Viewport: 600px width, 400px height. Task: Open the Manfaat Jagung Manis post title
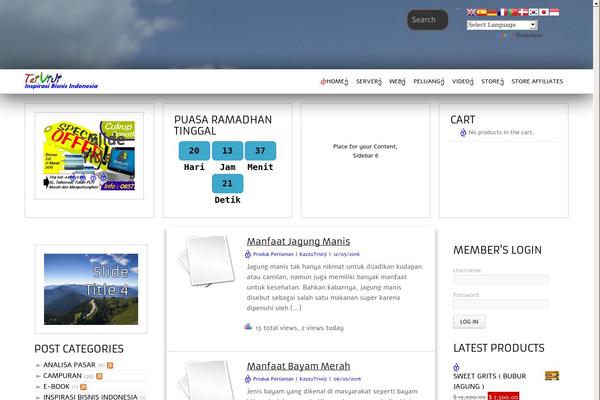298,242
